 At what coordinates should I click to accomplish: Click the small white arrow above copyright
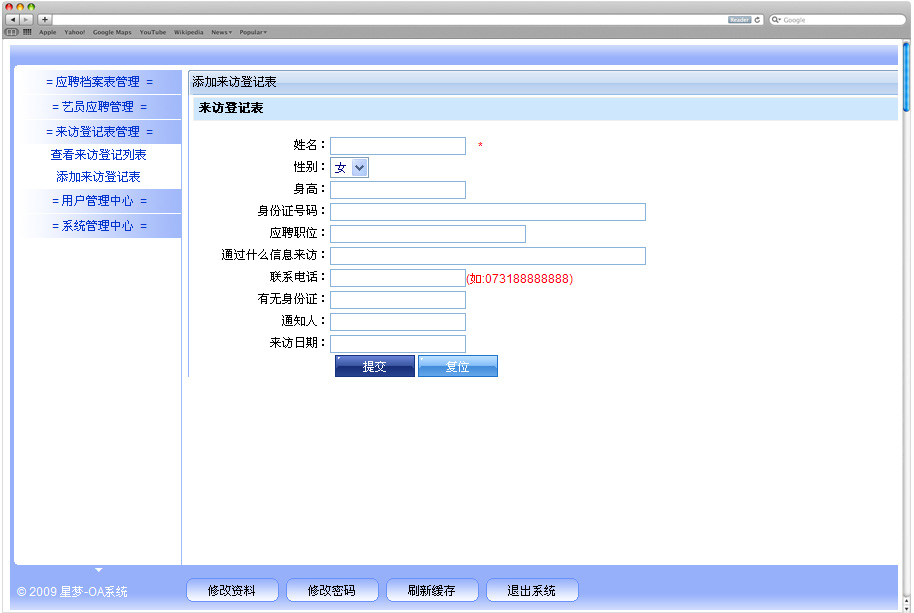98,570
